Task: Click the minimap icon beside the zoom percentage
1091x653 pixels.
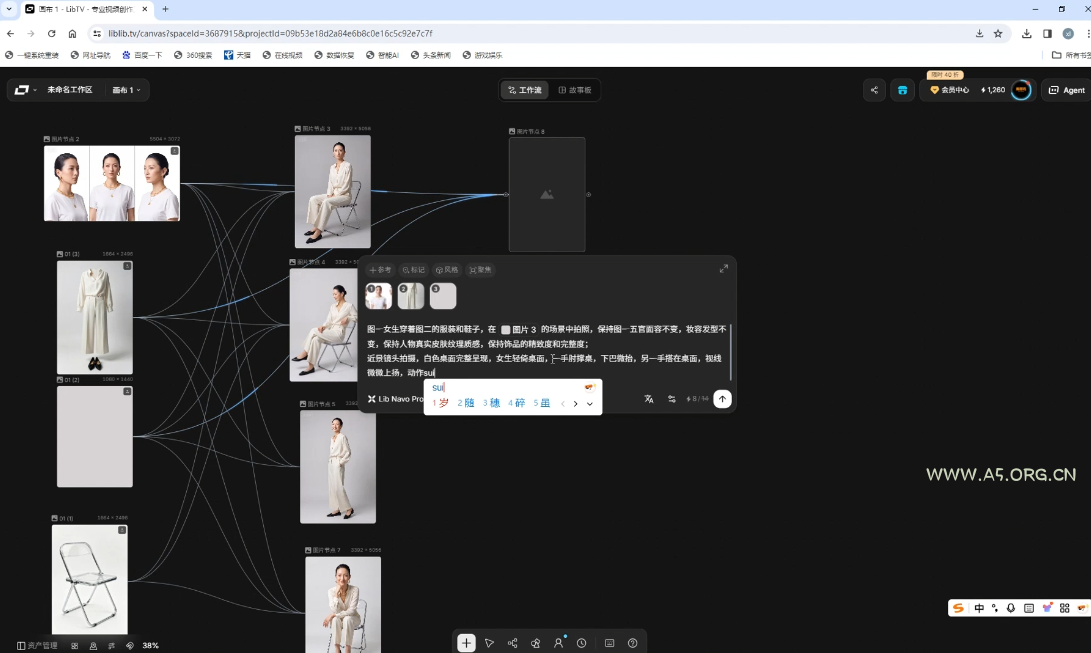Action: click(129, 645)
